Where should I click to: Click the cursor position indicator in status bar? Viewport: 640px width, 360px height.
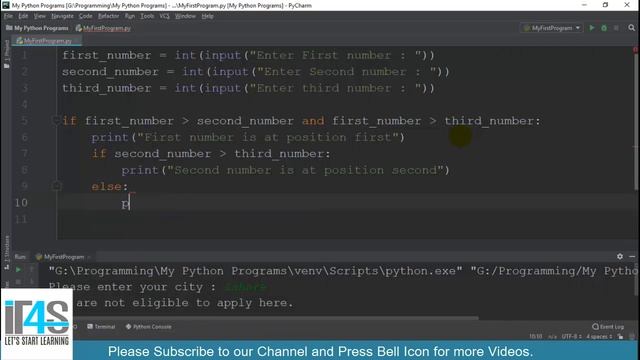(536, 336)
